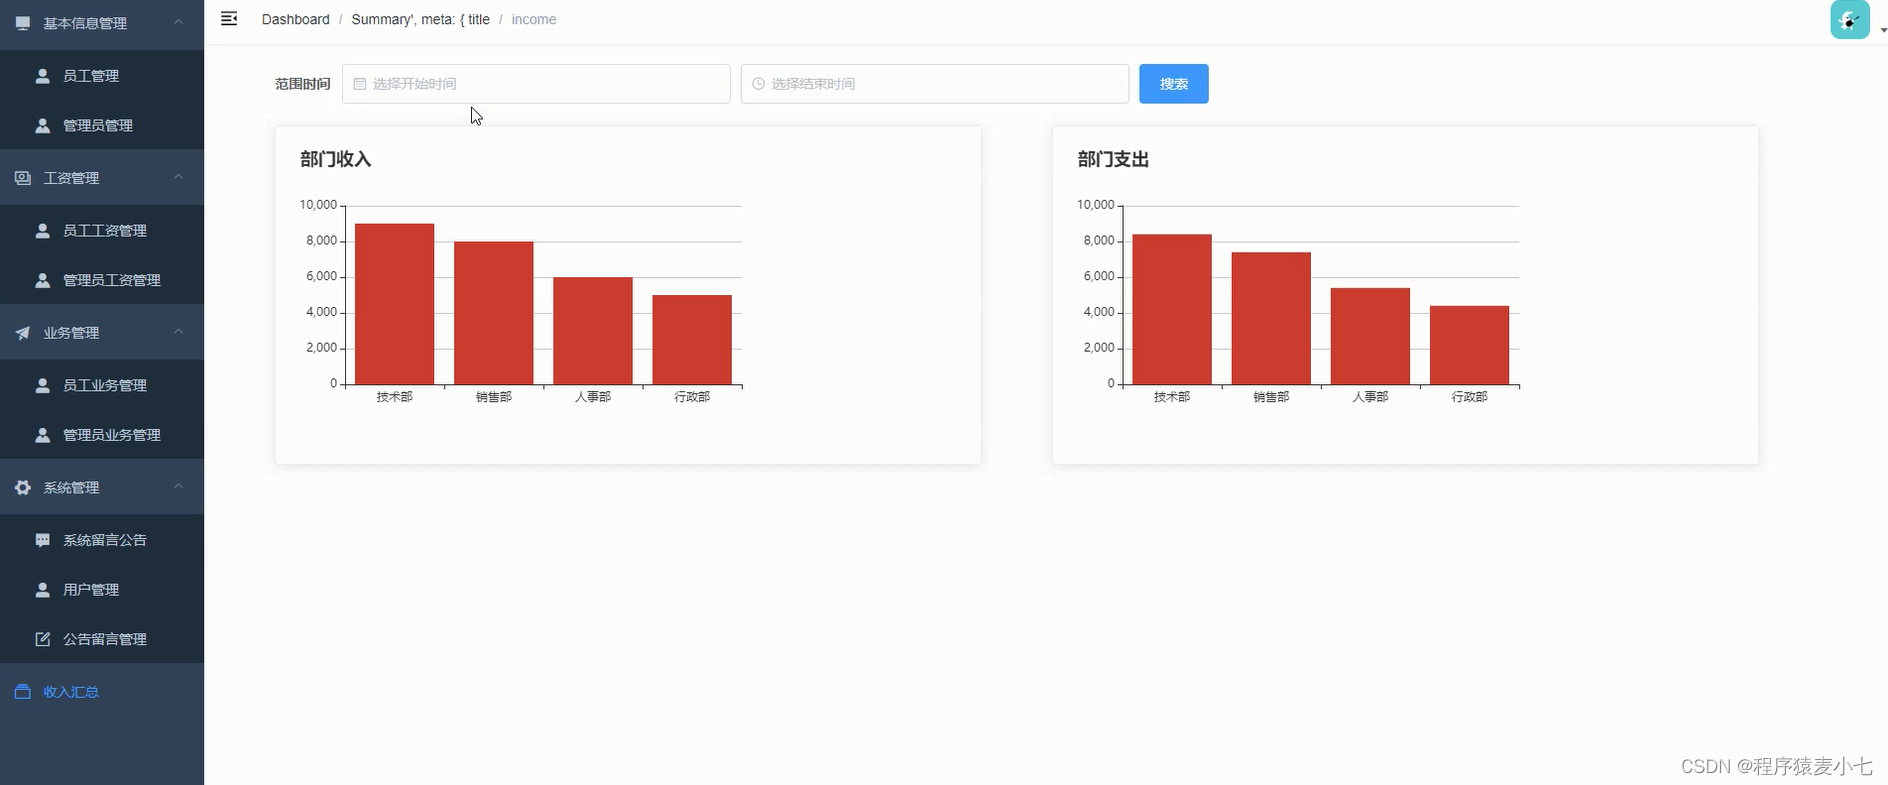
Task: Click the person icon beside 员工管理
Action: tap(42, 75)
